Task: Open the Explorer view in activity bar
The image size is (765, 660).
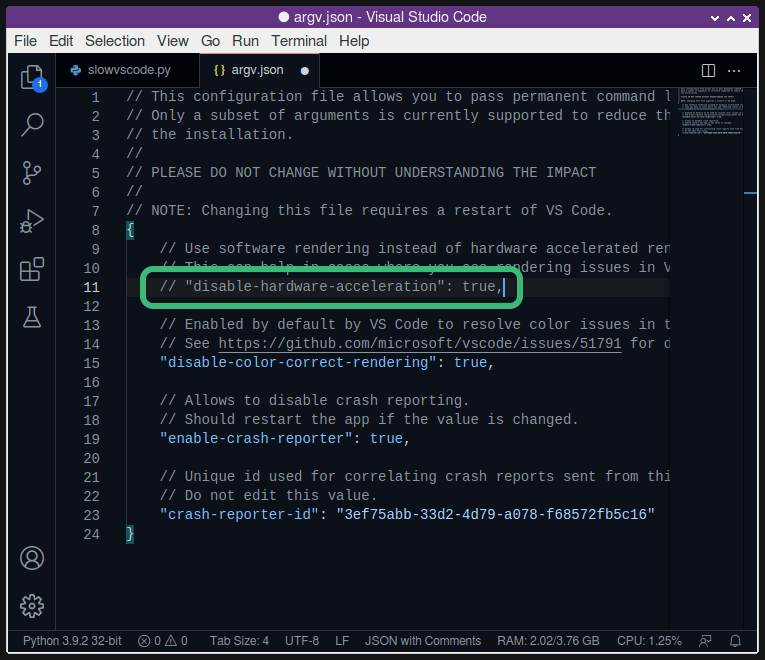Action: click(32, 77)
